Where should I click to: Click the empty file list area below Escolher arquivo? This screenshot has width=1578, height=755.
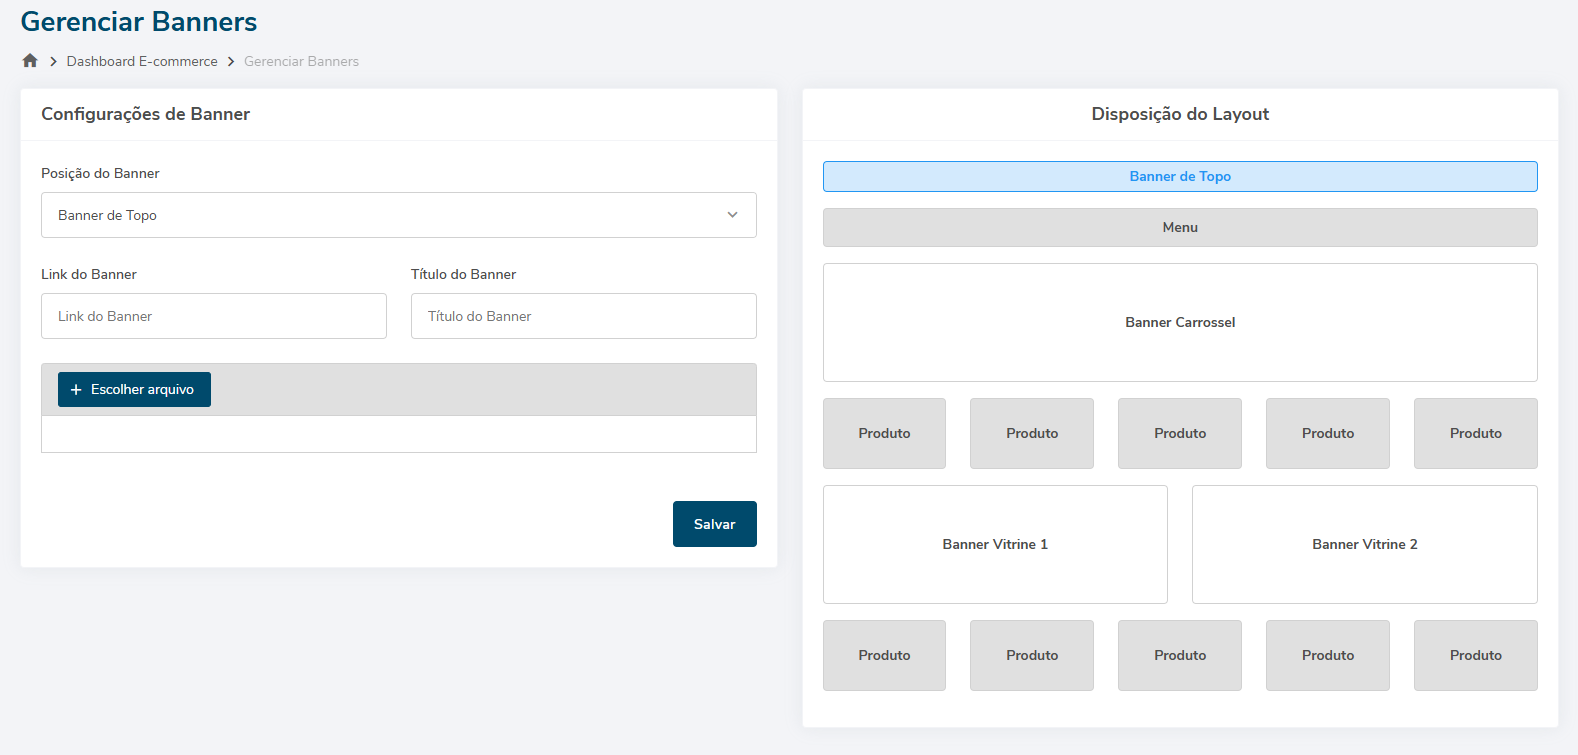[x=399, y=434]
